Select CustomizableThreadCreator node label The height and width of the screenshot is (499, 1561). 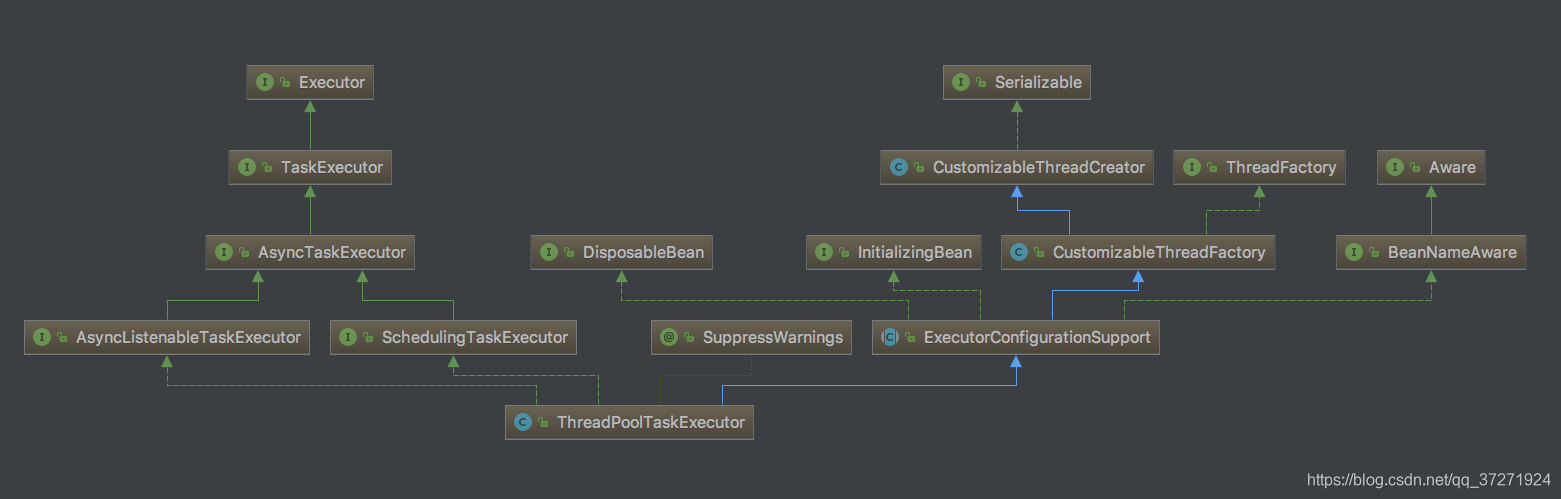tap(1039, 167)
